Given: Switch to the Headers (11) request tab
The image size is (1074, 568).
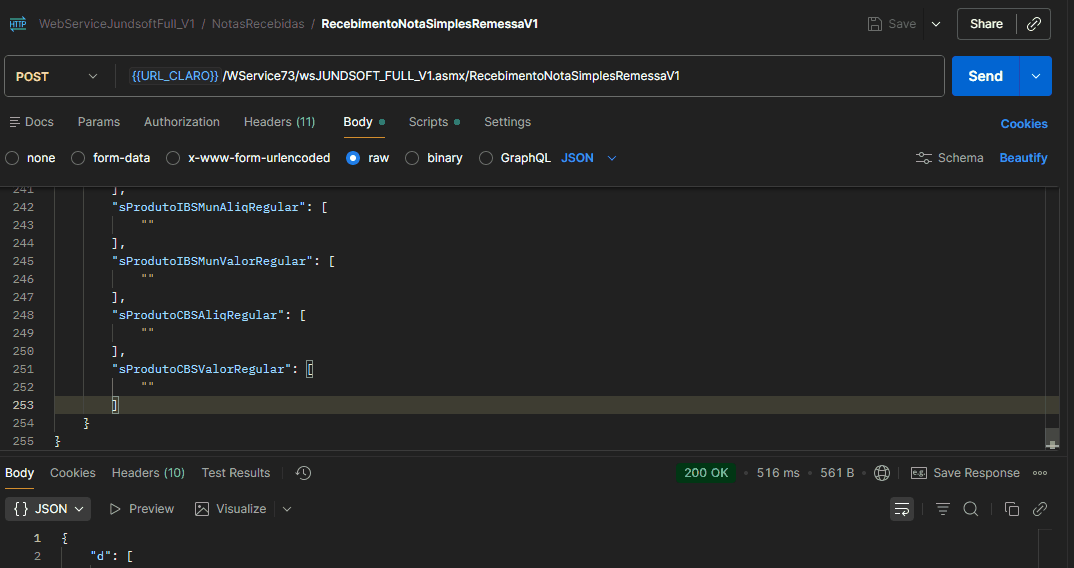Looking at the screenshot, I should pos(279,122).
